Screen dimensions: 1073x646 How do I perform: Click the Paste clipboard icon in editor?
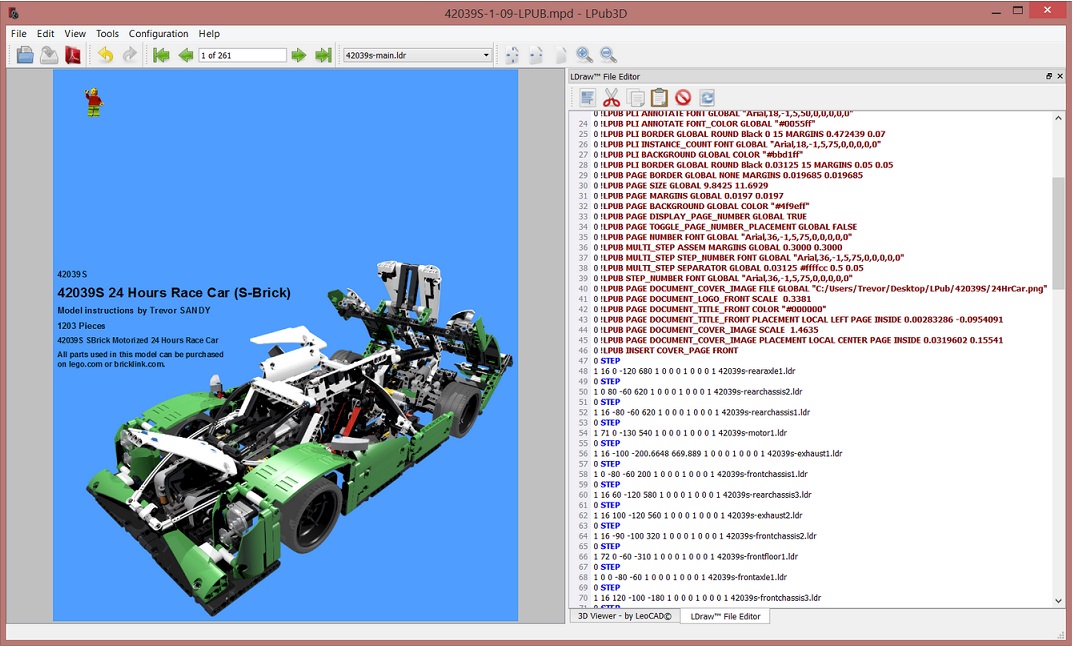point(659,97)
